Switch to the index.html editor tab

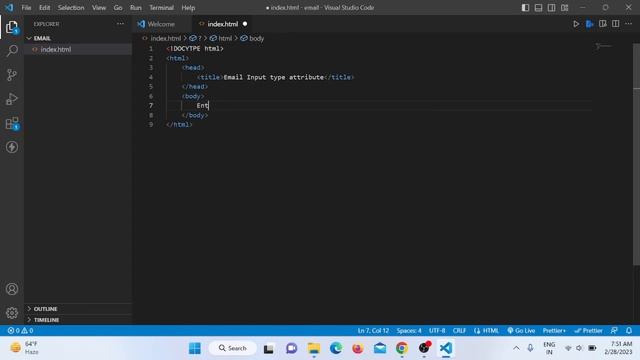click(x=222, y=24)
